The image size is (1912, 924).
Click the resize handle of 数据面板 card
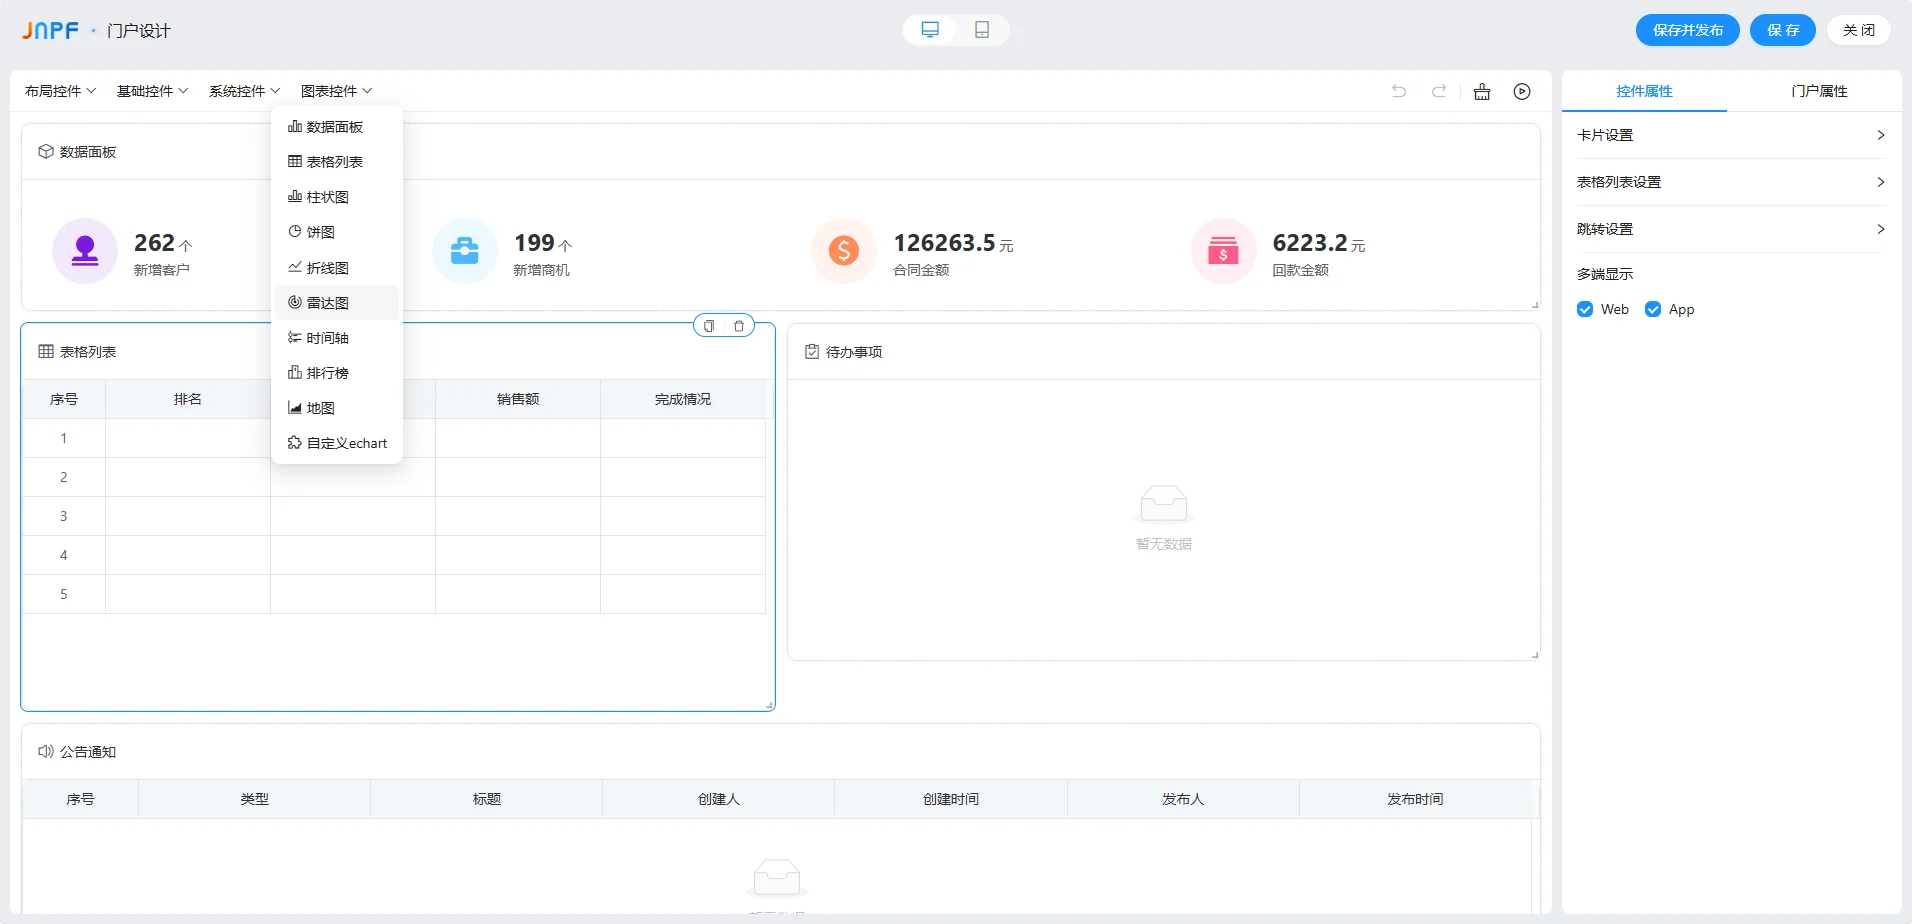(1535, 305)
